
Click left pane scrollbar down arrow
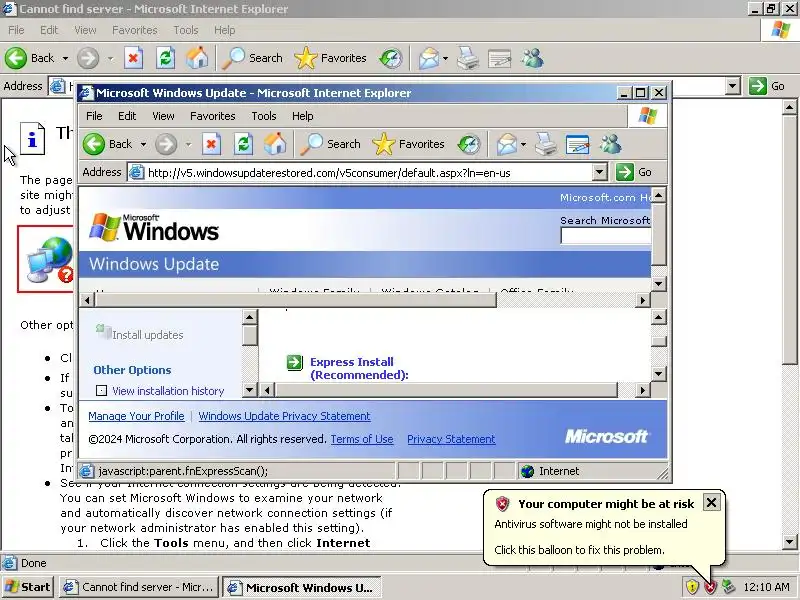(x=249, y=390)
